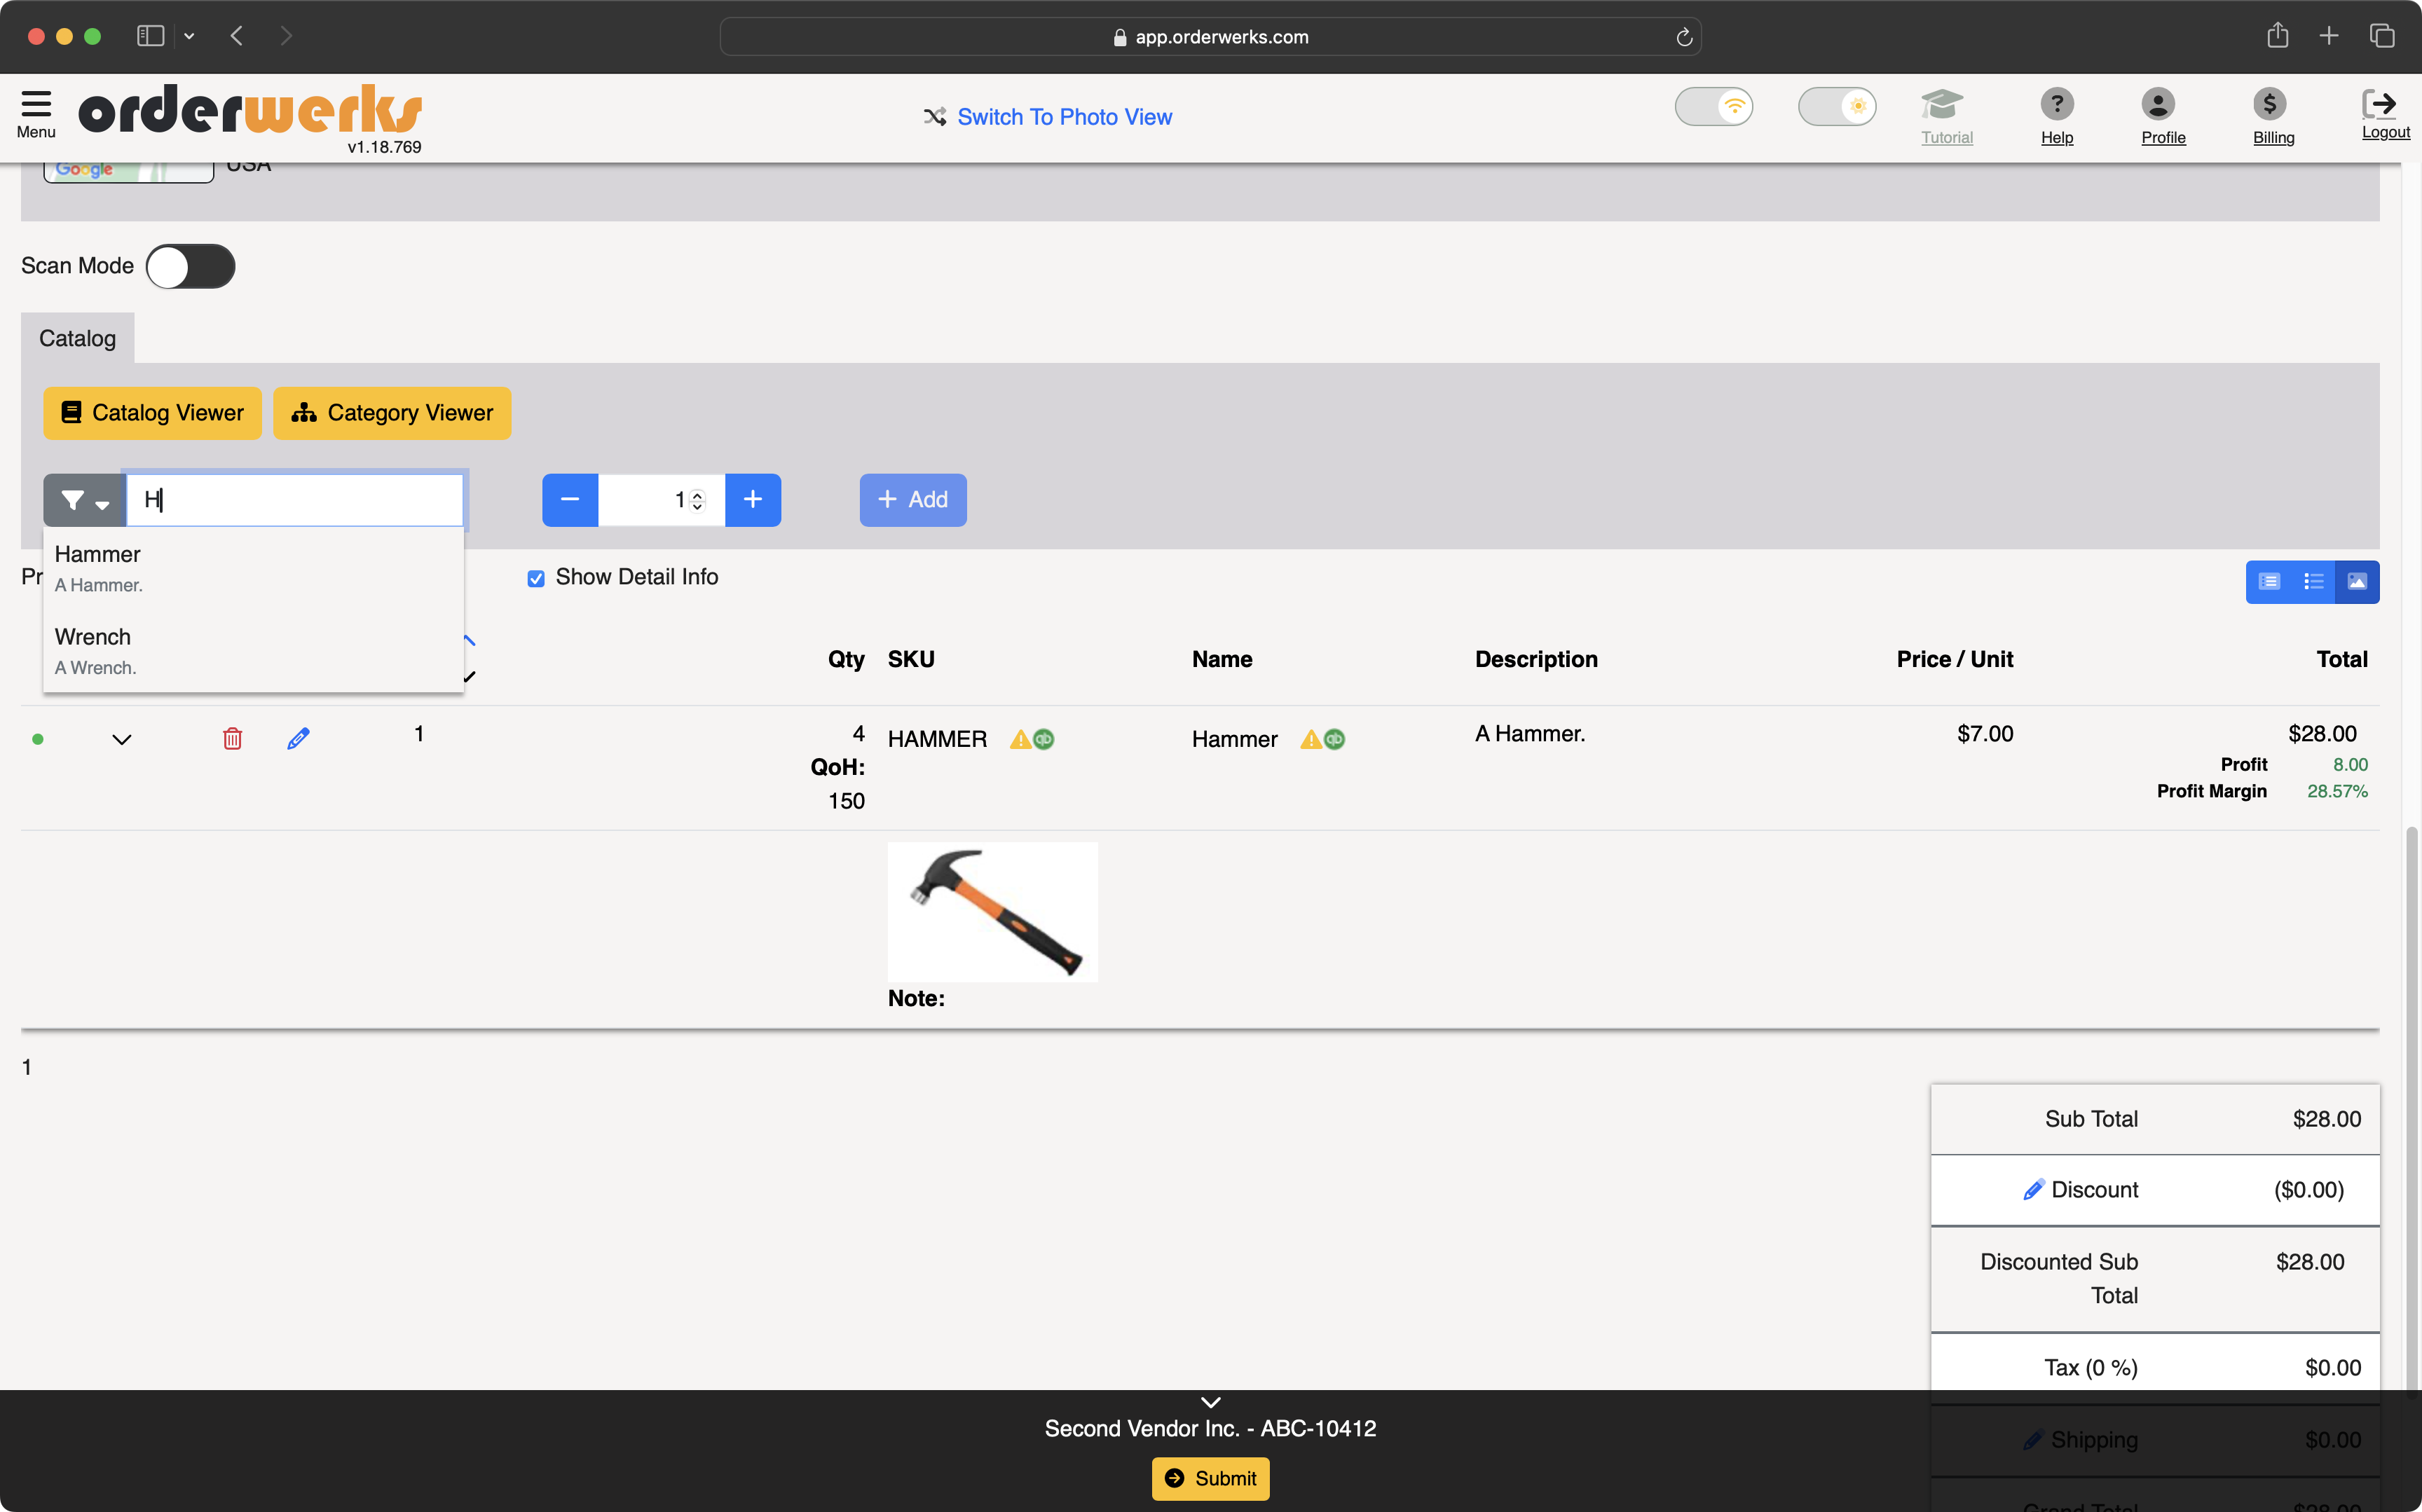The image size is (2422, 1512).
Task: Choose Hammer from the suggestion list
Action: pyautogui.click(x=253, y=568)
